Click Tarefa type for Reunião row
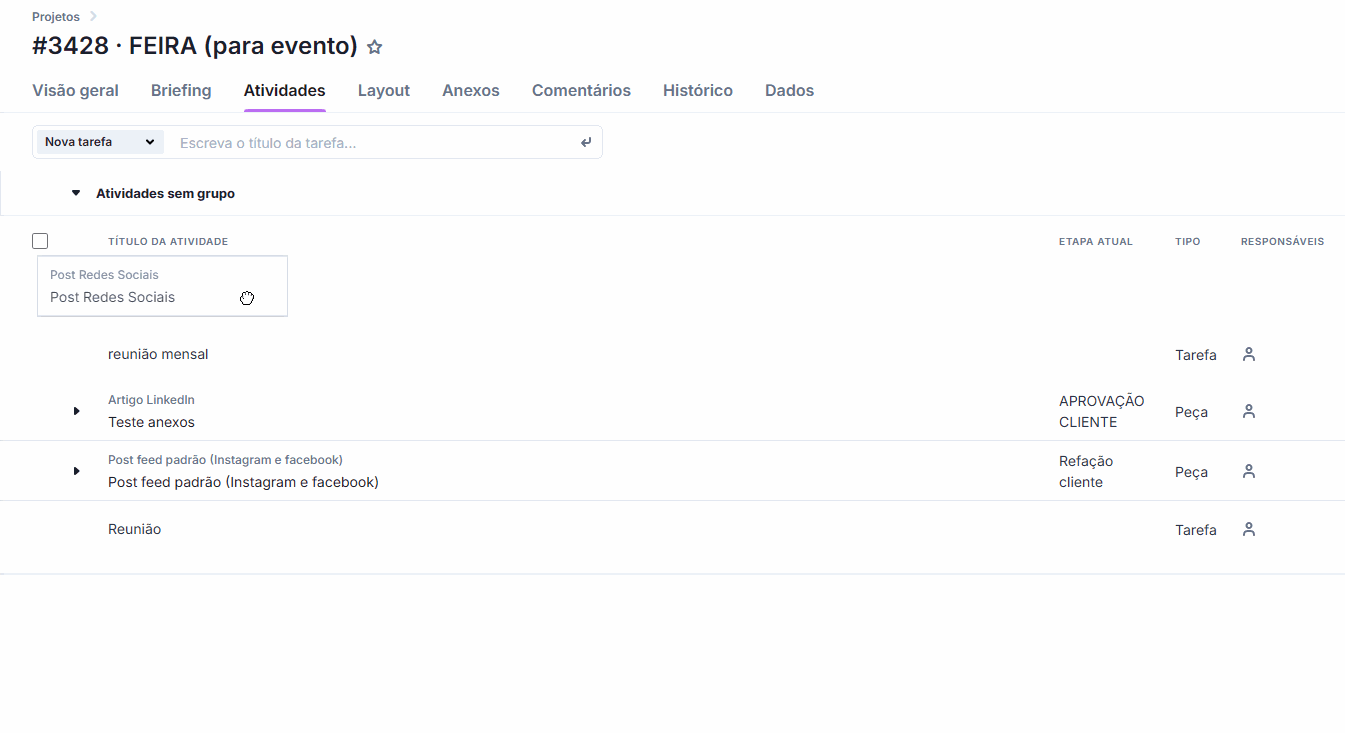The image size is (1345, 733). pyautogui.click(x=1196, y=530)
